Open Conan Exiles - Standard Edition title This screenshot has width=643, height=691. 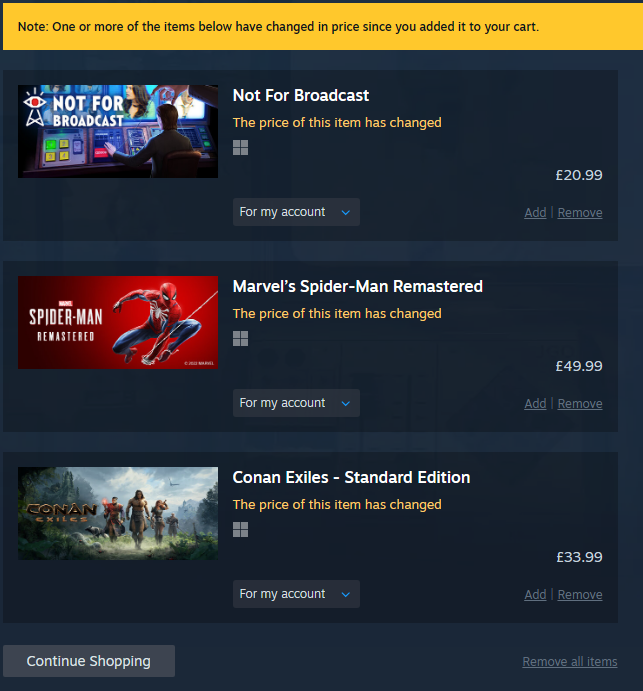[351, 477]
